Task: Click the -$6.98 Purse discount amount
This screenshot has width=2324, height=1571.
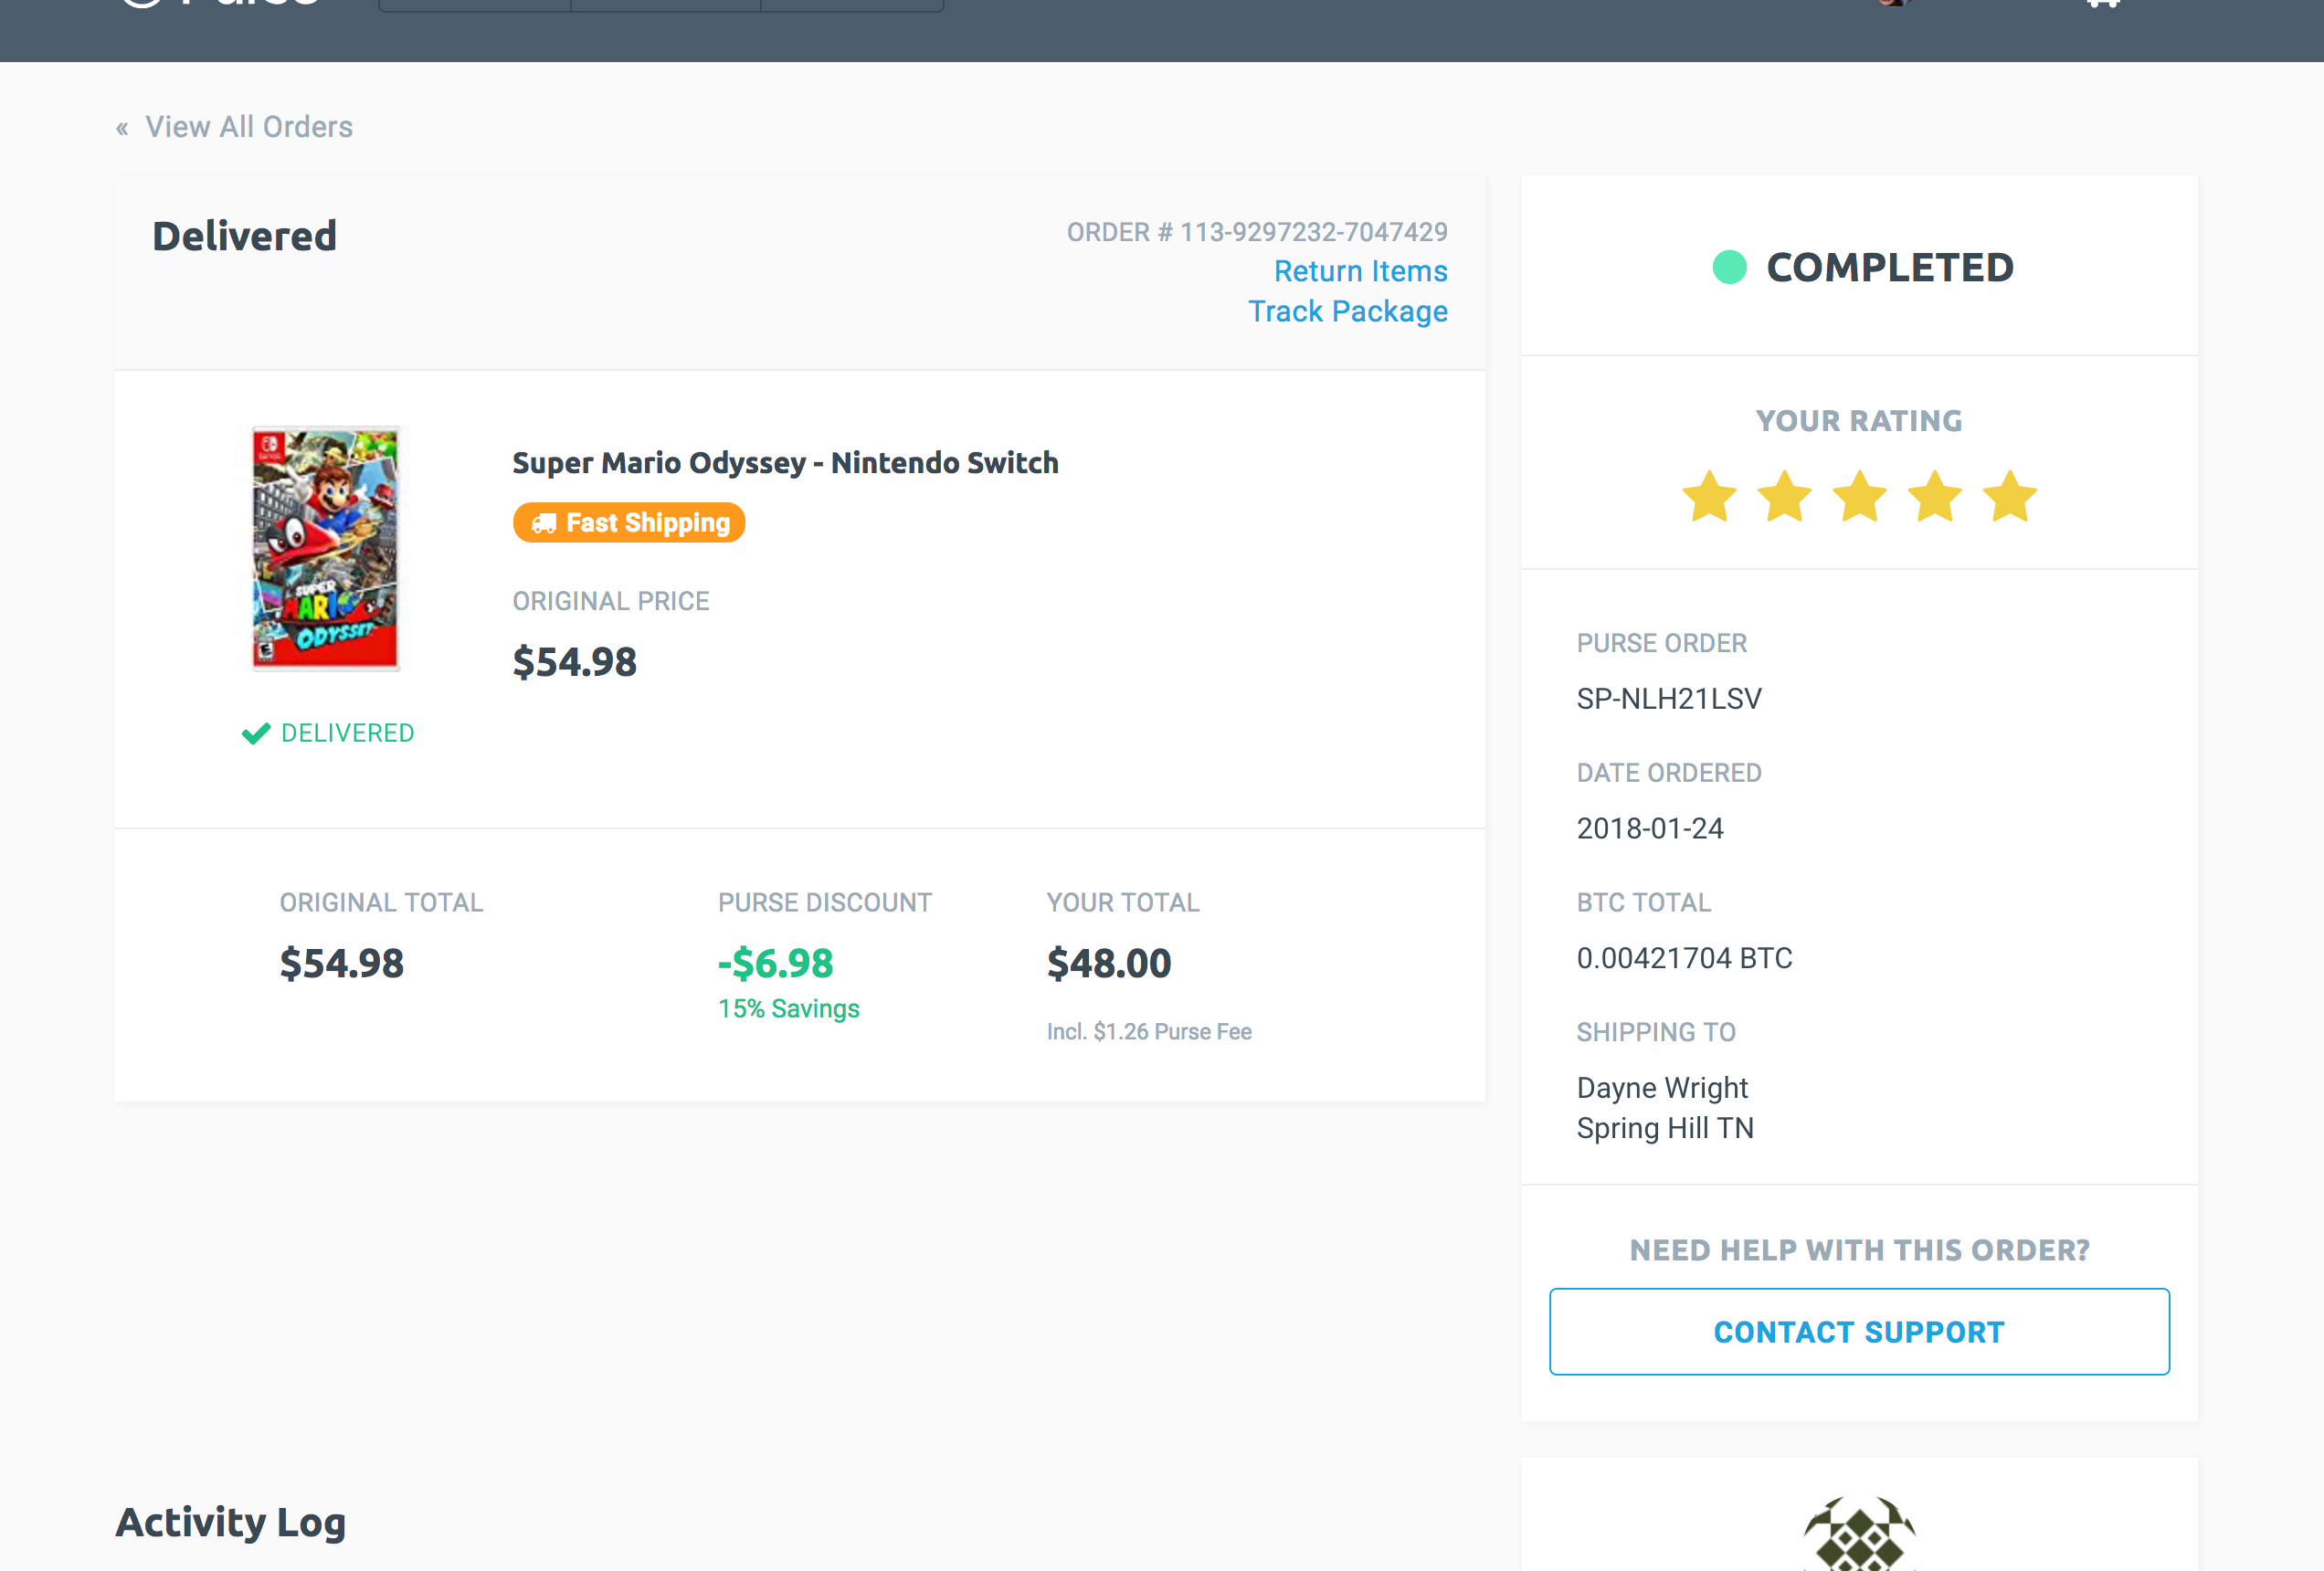Action: (775, 963)
